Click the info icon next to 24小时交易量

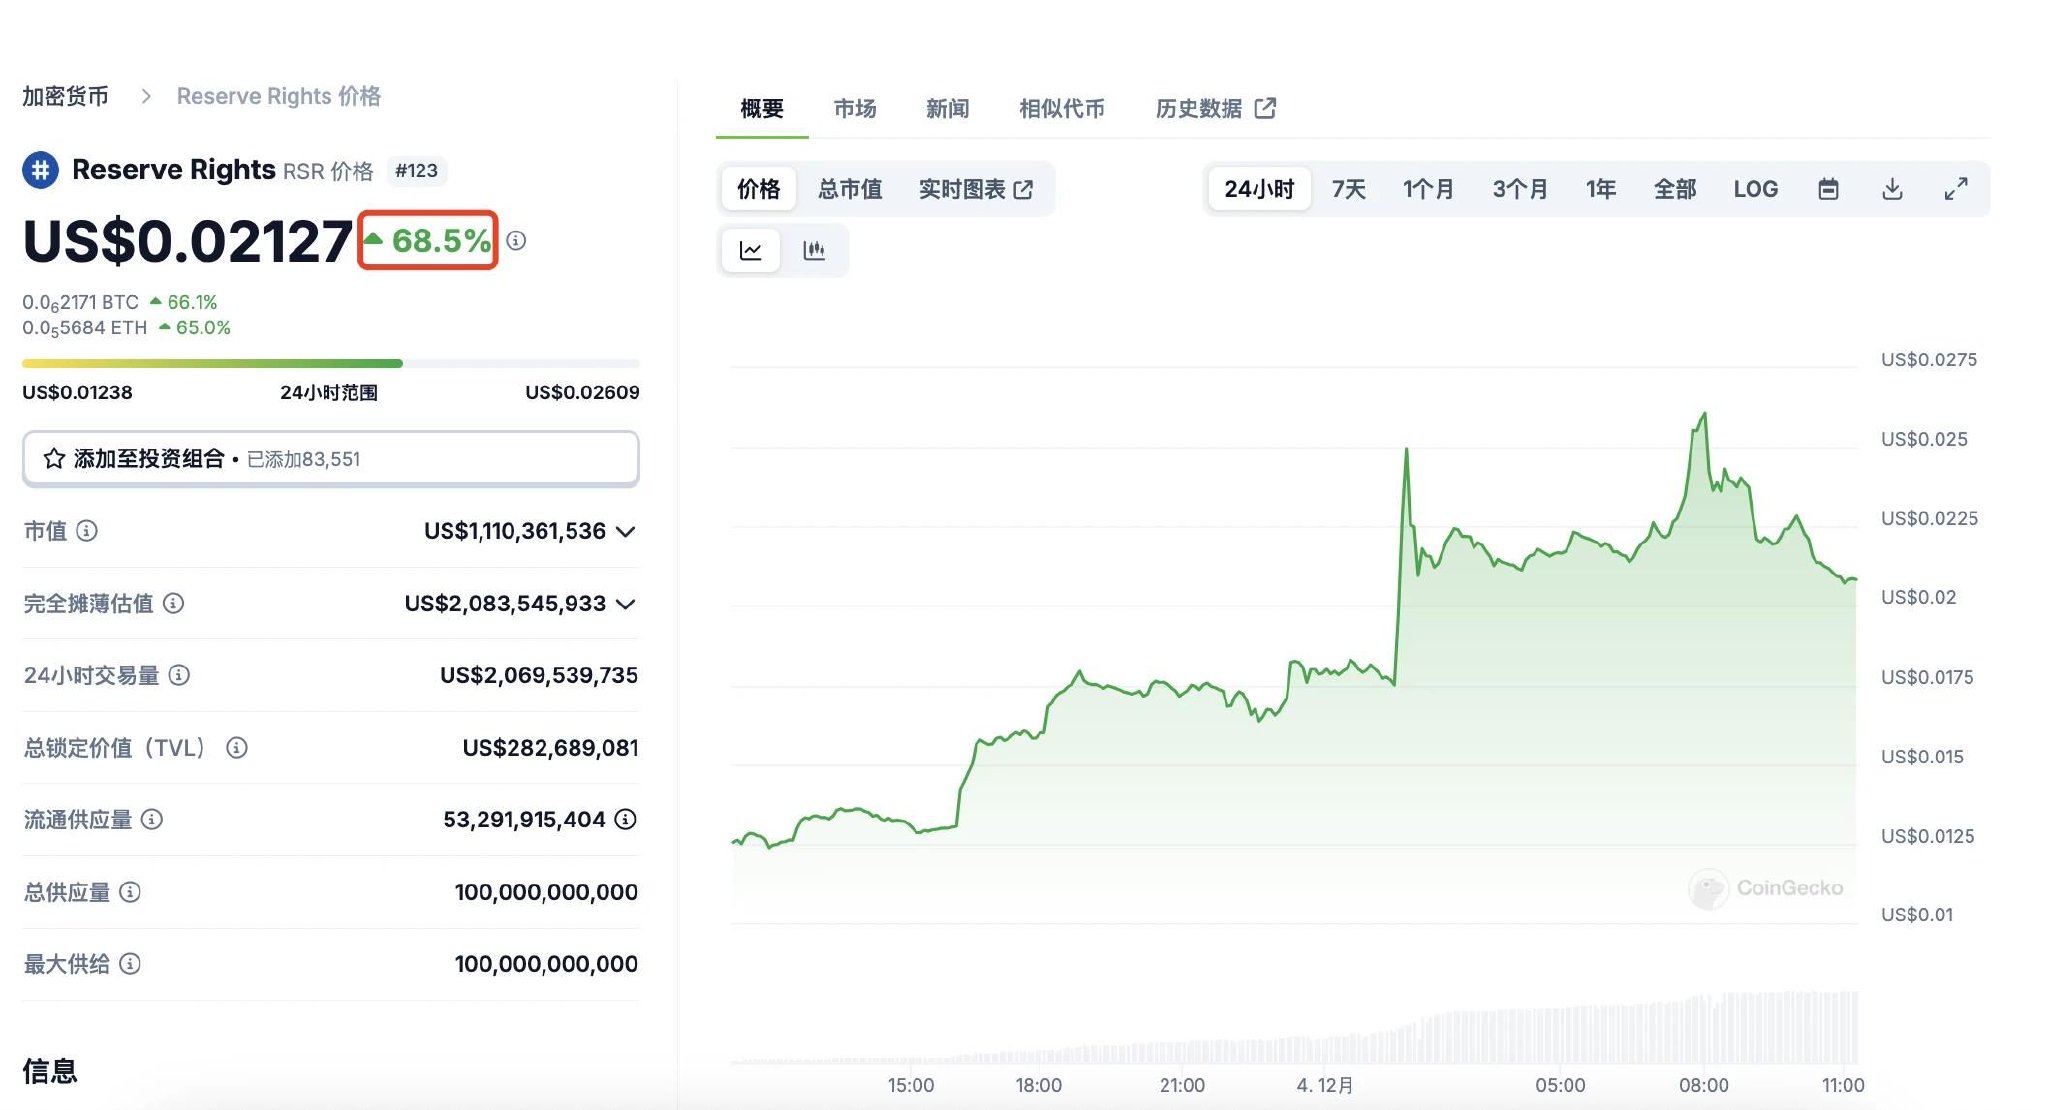pyautogui.click(x=180, y=675)
